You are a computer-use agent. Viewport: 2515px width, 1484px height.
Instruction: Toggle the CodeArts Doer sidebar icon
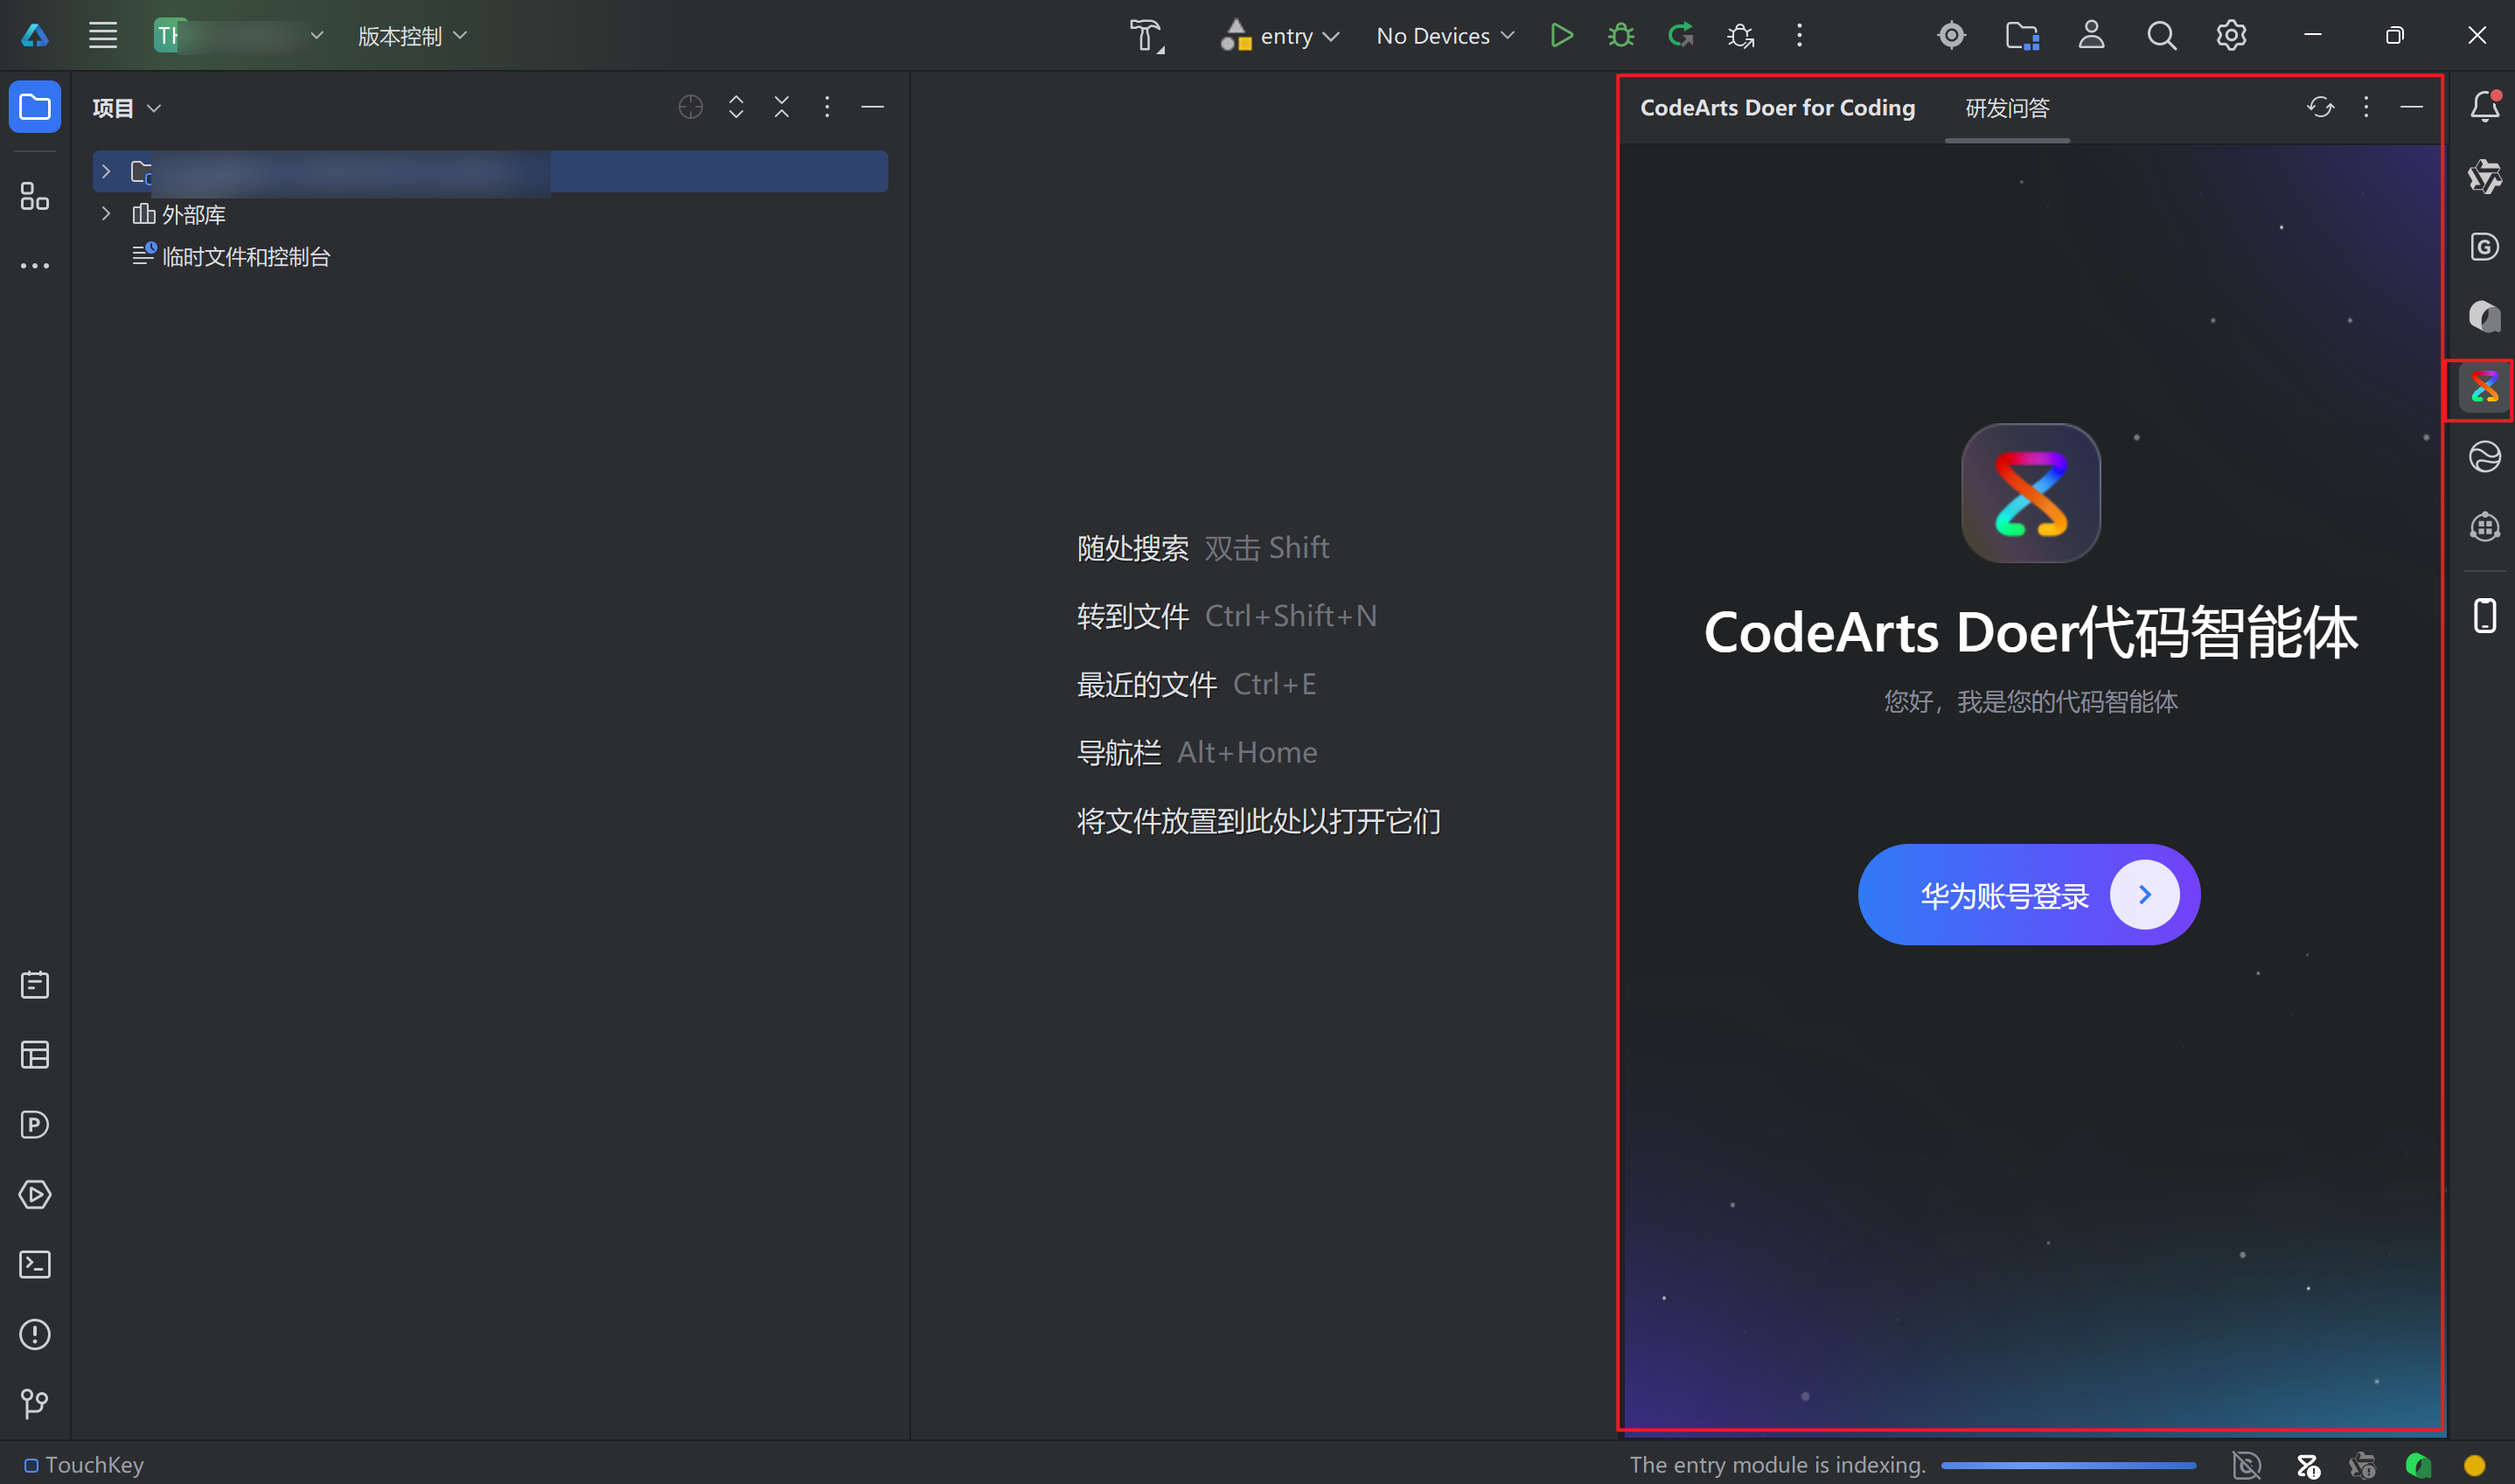[2485, 388]
